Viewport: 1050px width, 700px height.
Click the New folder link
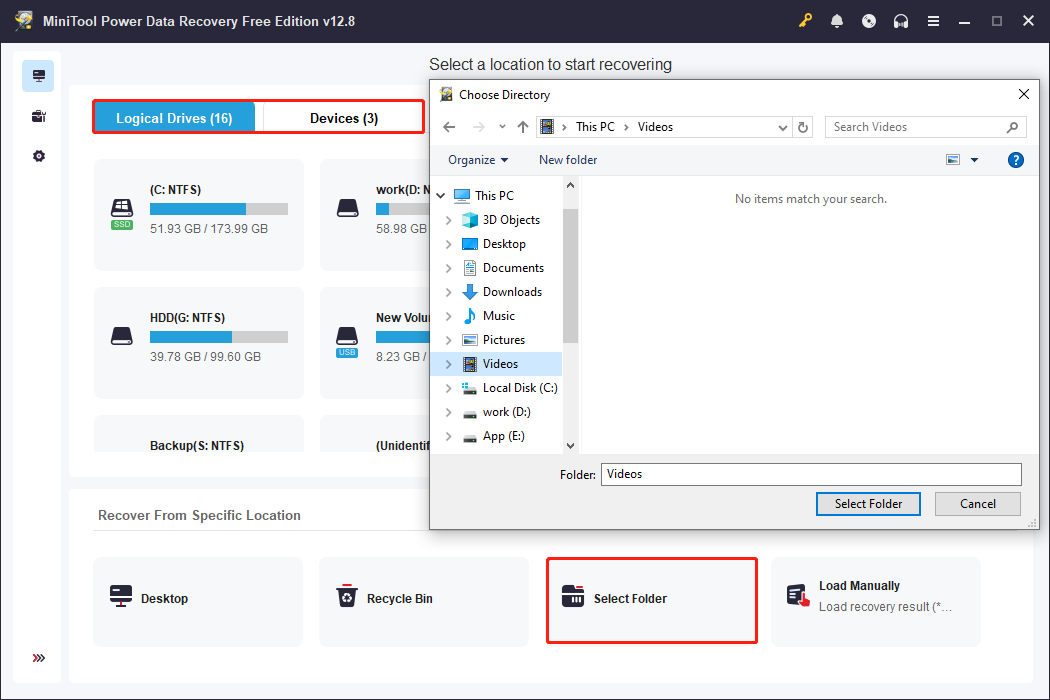[567, 159]
